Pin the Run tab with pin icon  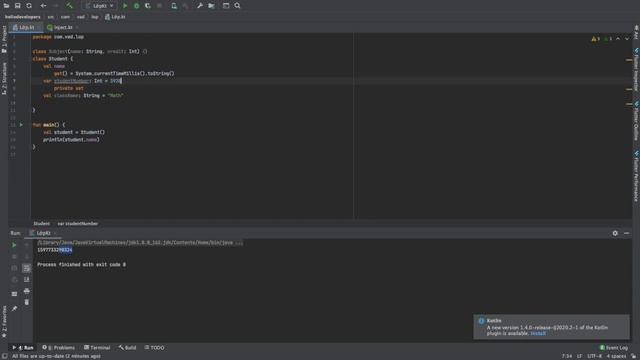14,309
